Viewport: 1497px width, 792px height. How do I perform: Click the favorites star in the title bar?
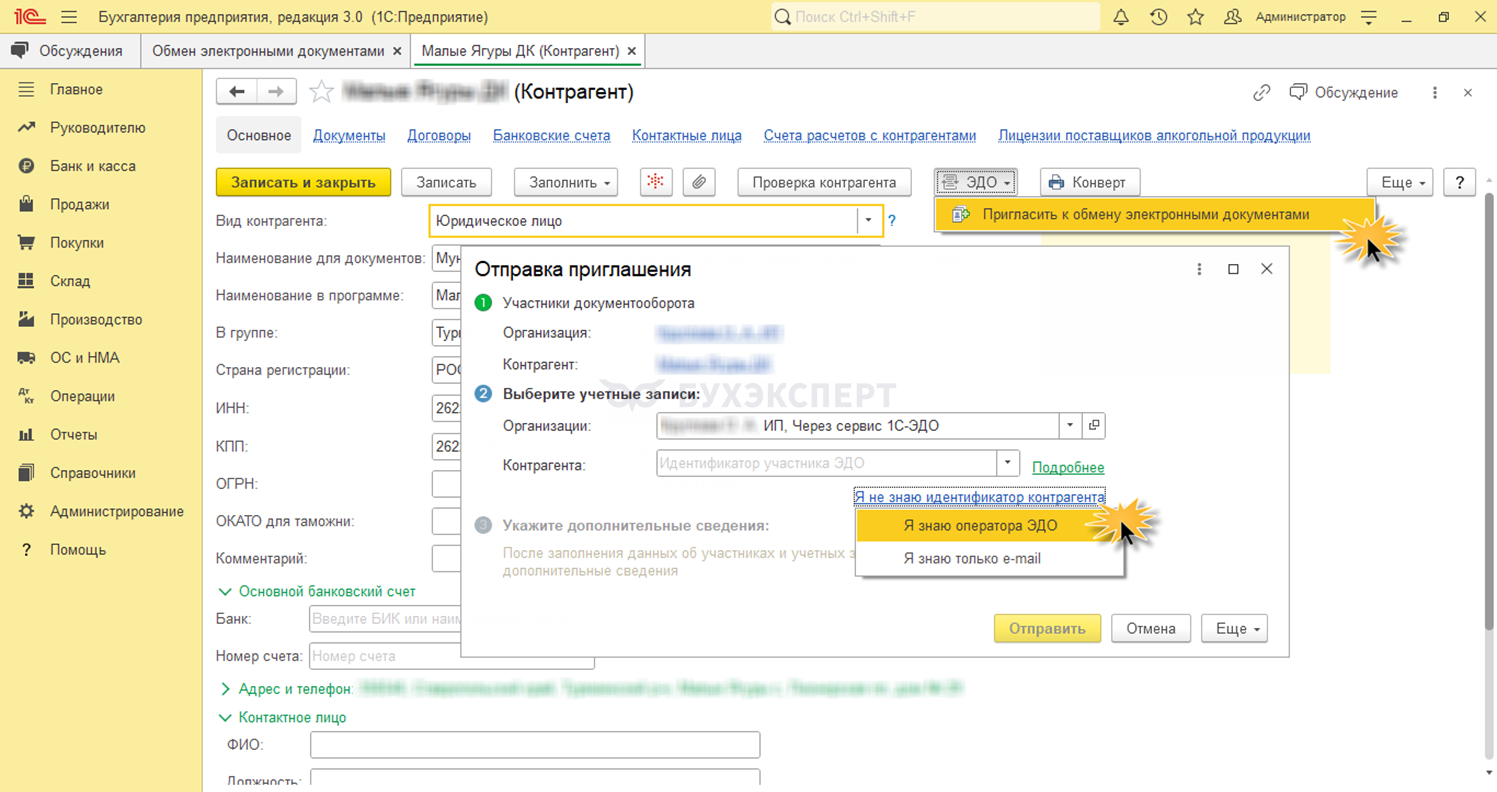click(1195, 17)
